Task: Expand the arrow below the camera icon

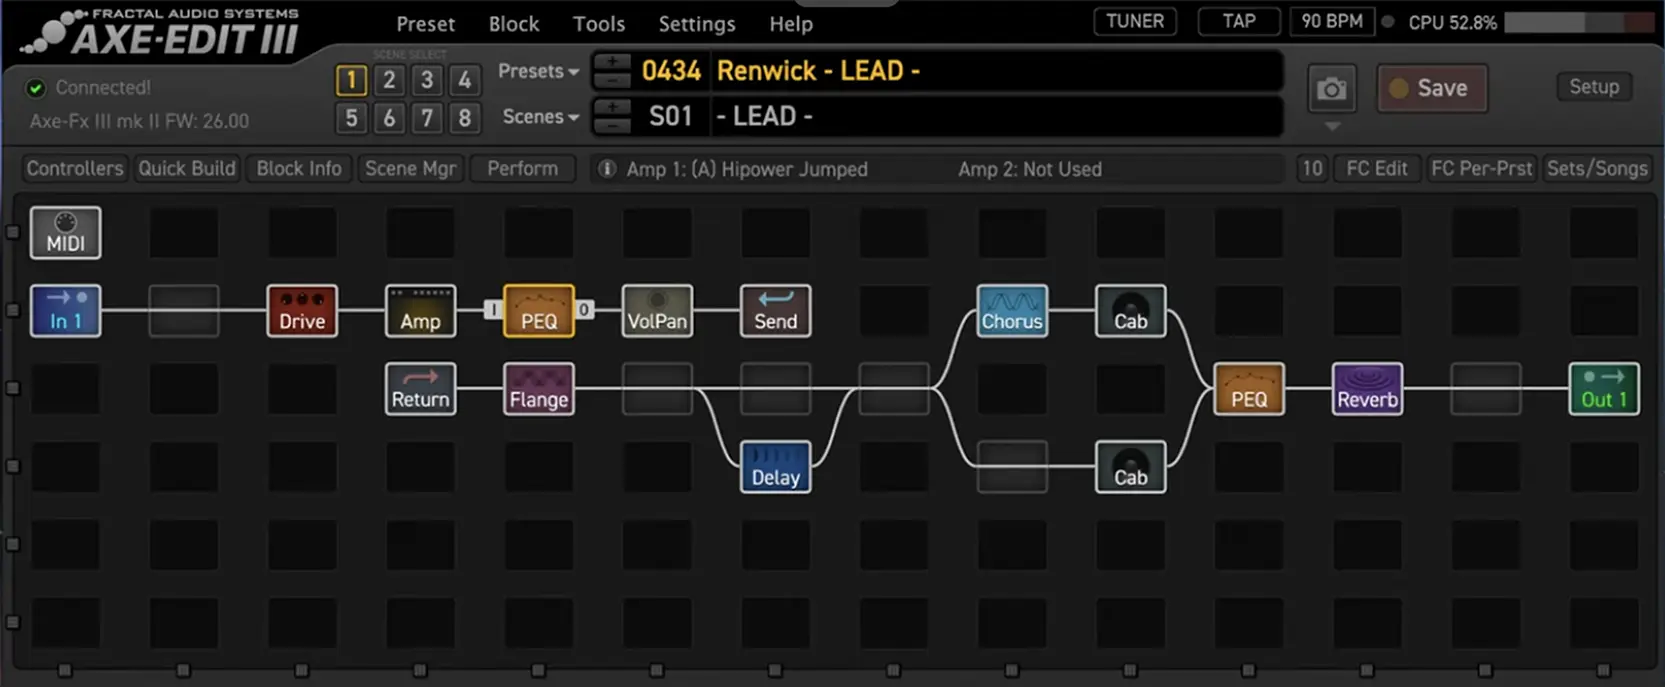Action: click(x=1332, y=127)
